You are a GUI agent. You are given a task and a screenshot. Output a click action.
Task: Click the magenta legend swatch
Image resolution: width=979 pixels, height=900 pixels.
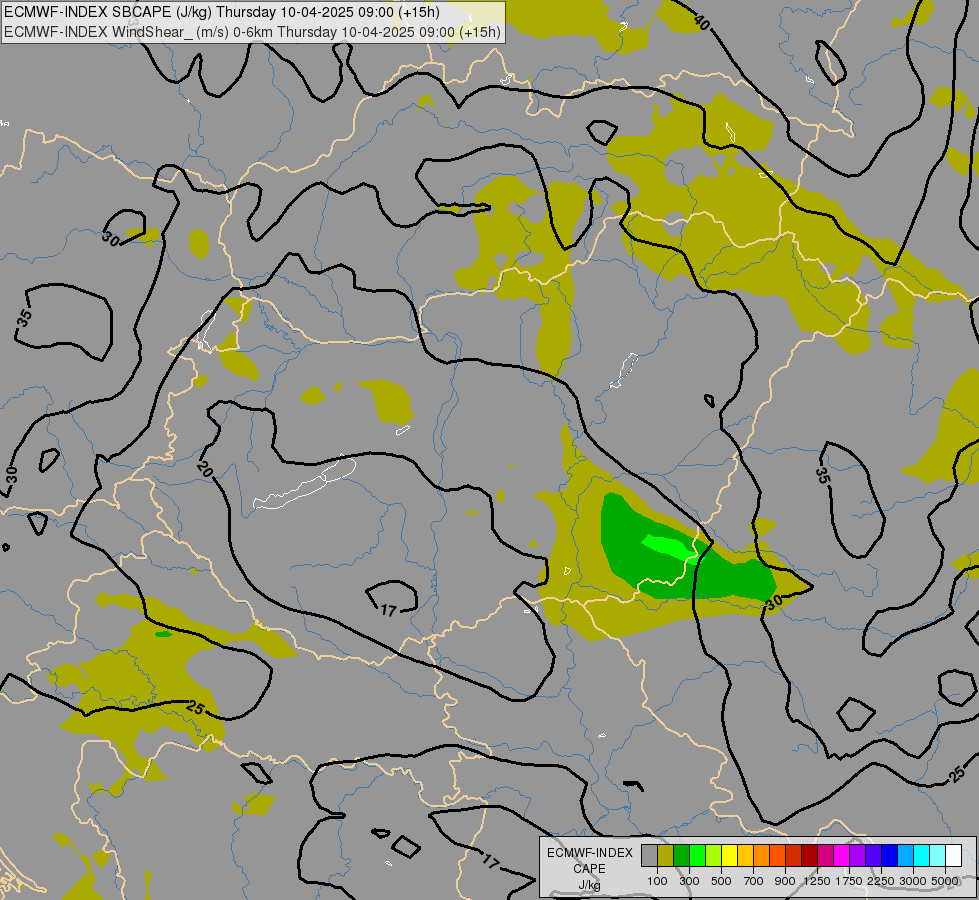click(842, 855)
